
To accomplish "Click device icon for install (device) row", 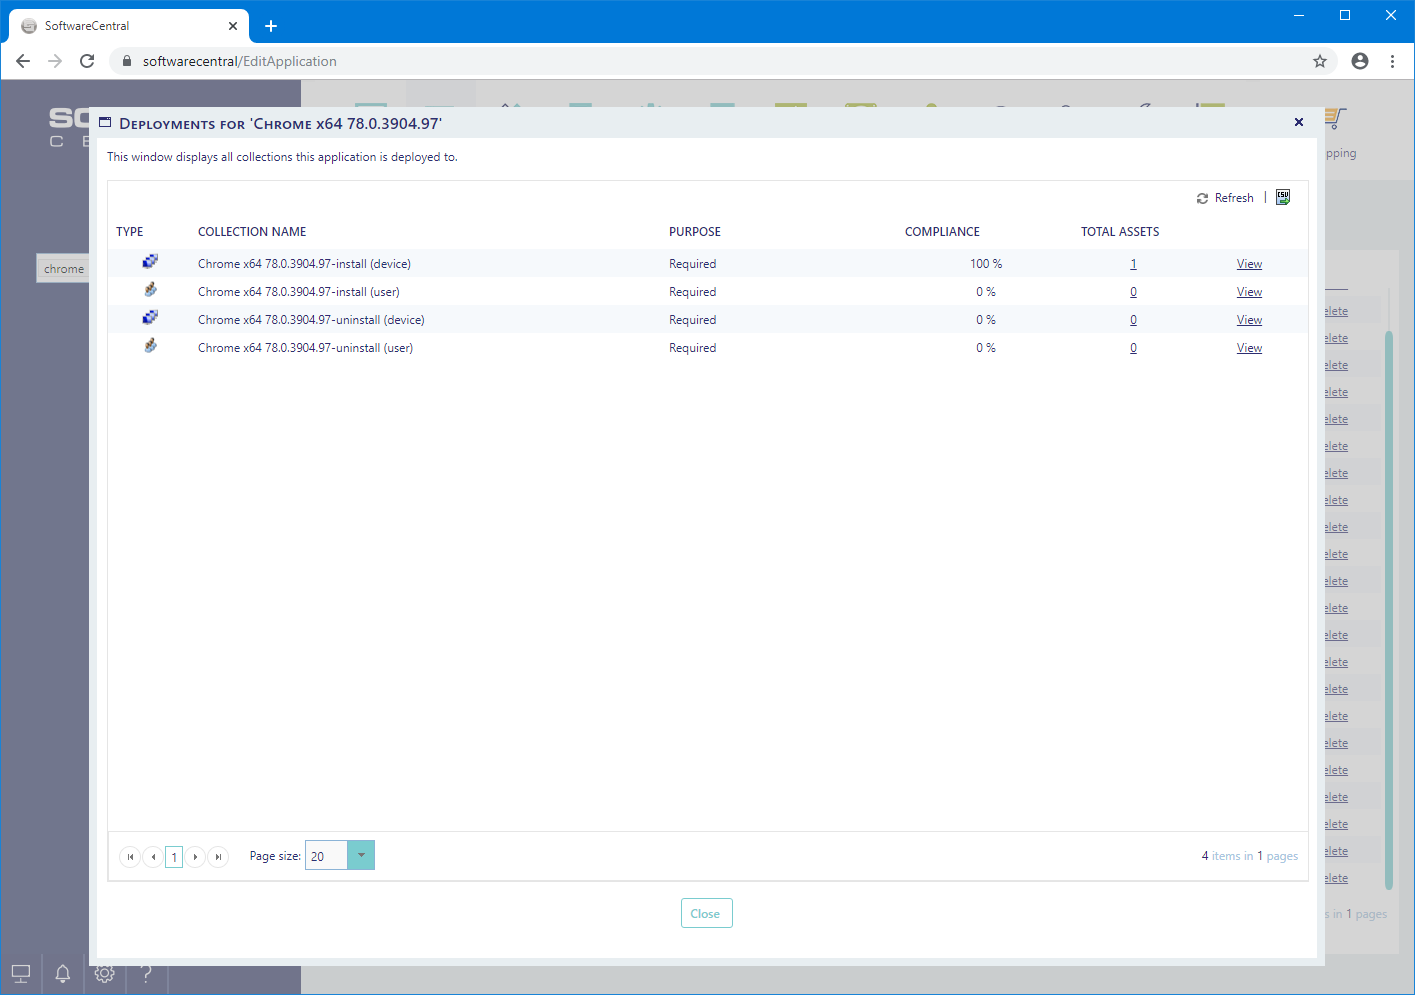I will 150,261.
